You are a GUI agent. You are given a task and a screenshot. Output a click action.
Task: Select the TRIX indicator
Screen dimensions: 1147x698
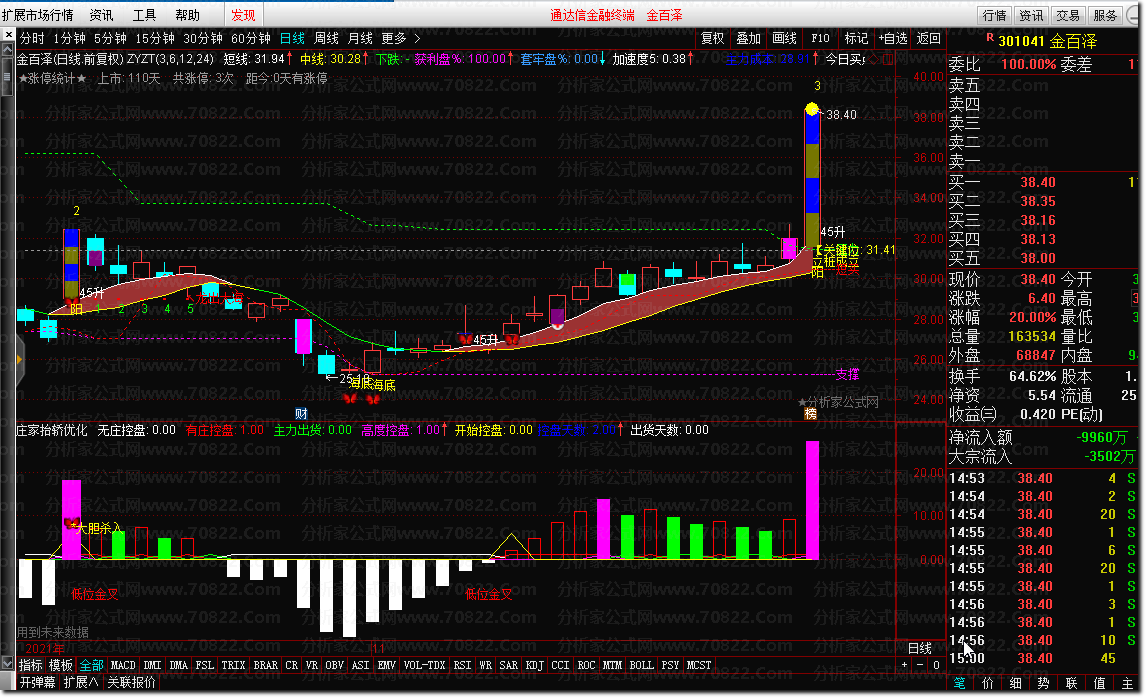[x=233, y=665]
